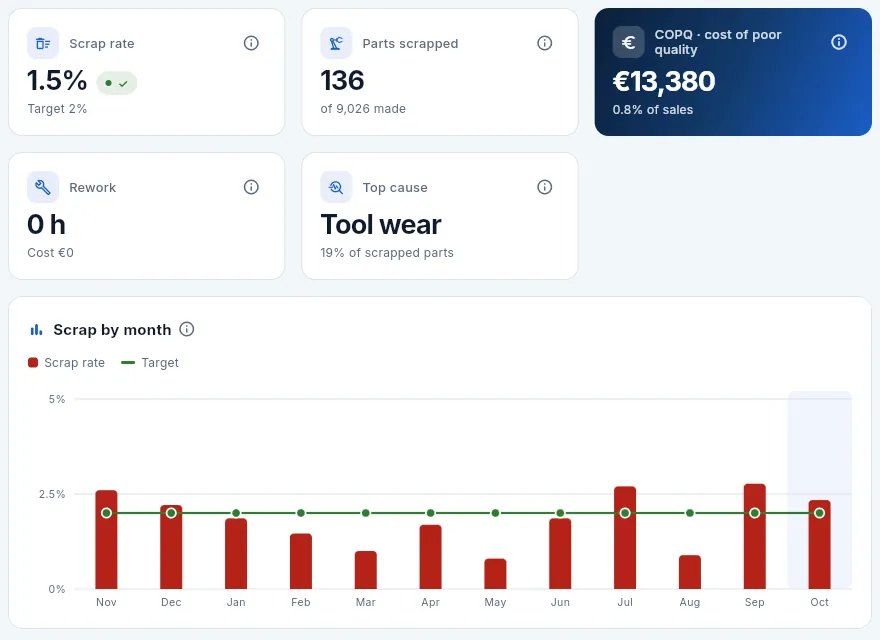880x640 pixels.
Task: Click the 'COPQ · cost of poor quality' title
Action: coord(718,42)
